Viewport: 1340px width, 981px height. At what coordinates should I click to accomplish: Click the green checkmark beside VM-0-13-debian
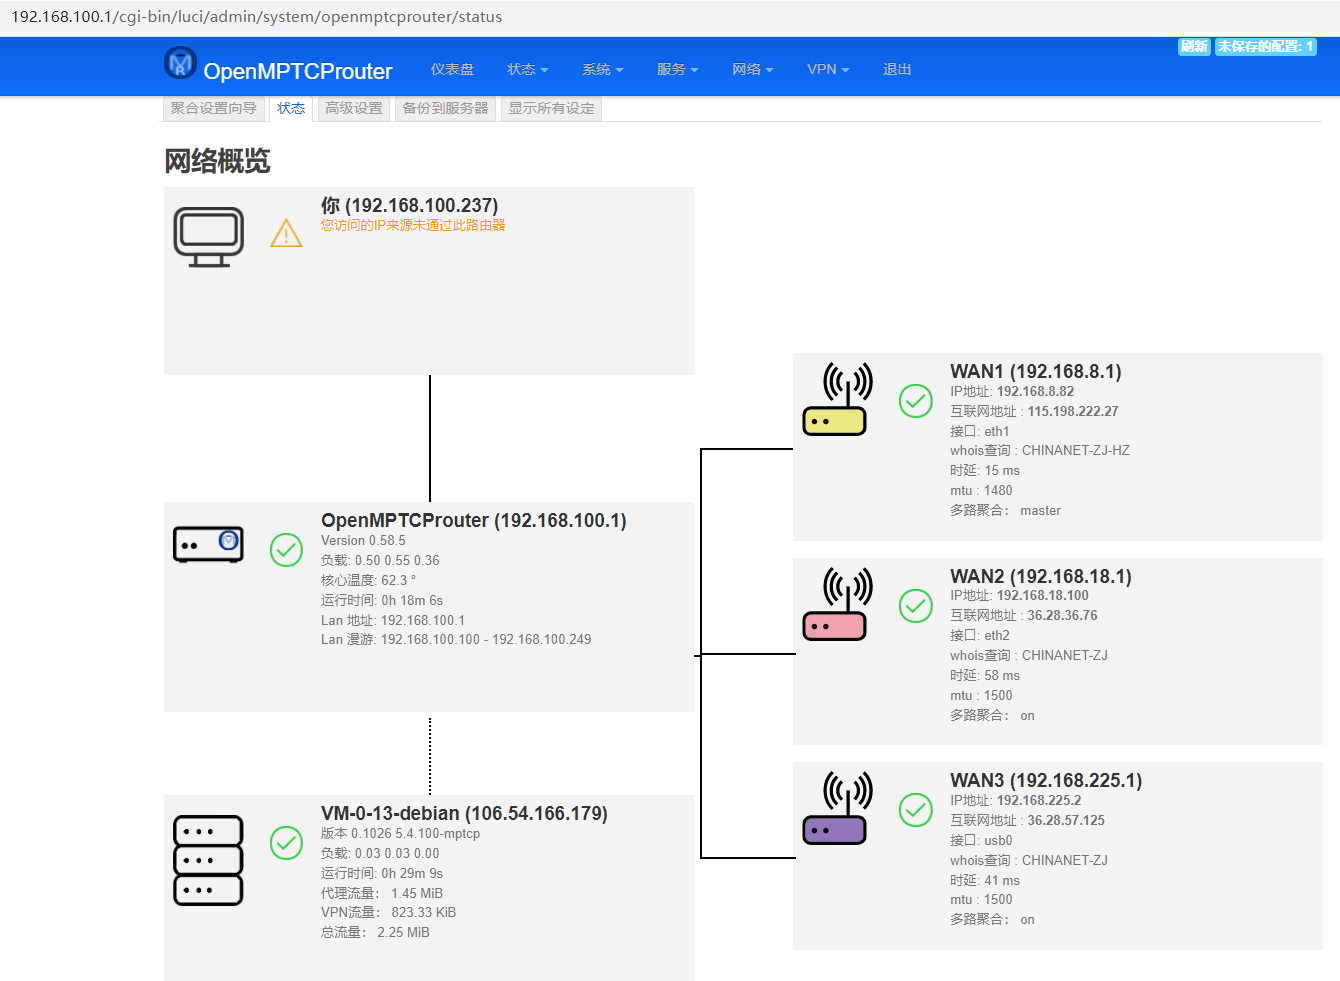[x=286, y=842]
